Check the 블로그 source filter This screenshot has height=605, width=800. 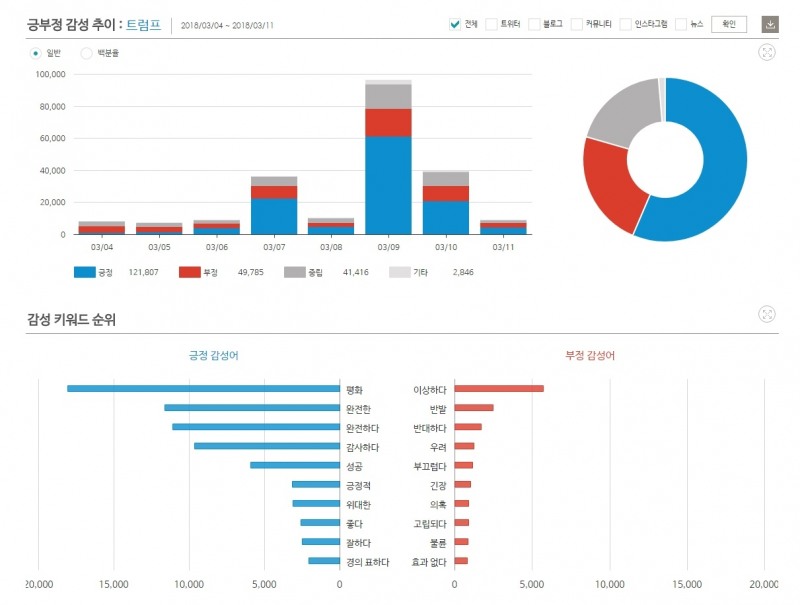click(x=534, y=24)
